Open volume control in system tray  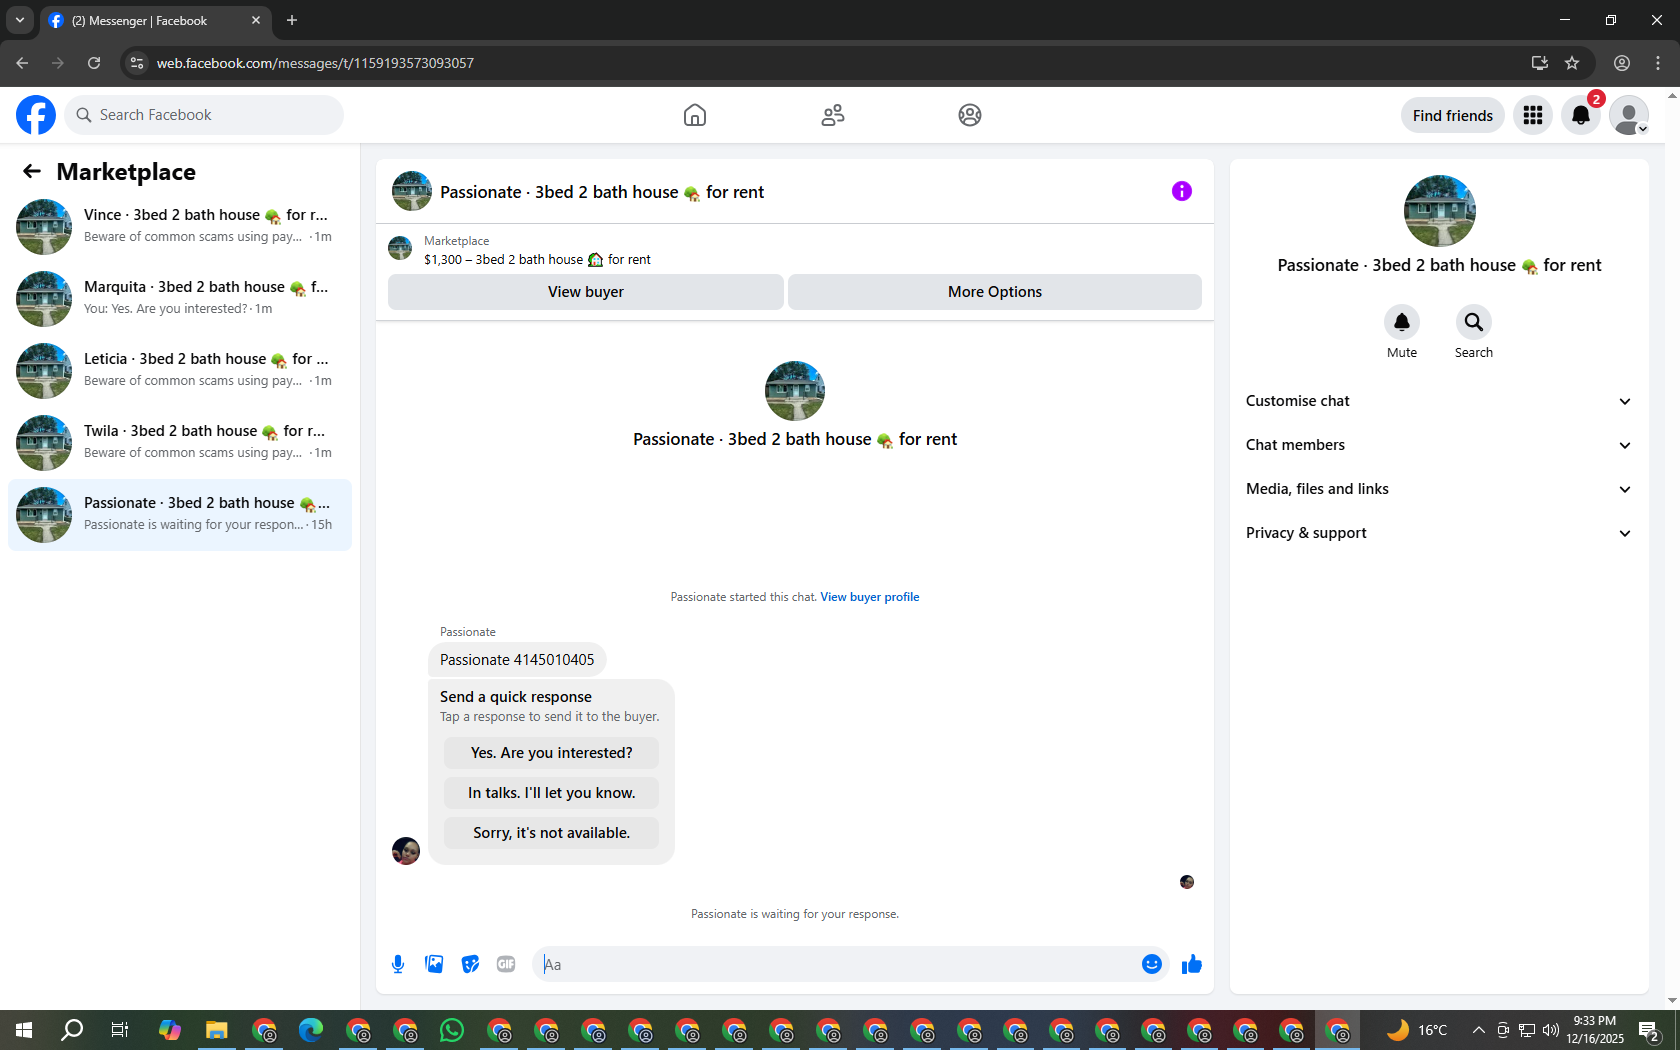click(x=1551, y=1030)
